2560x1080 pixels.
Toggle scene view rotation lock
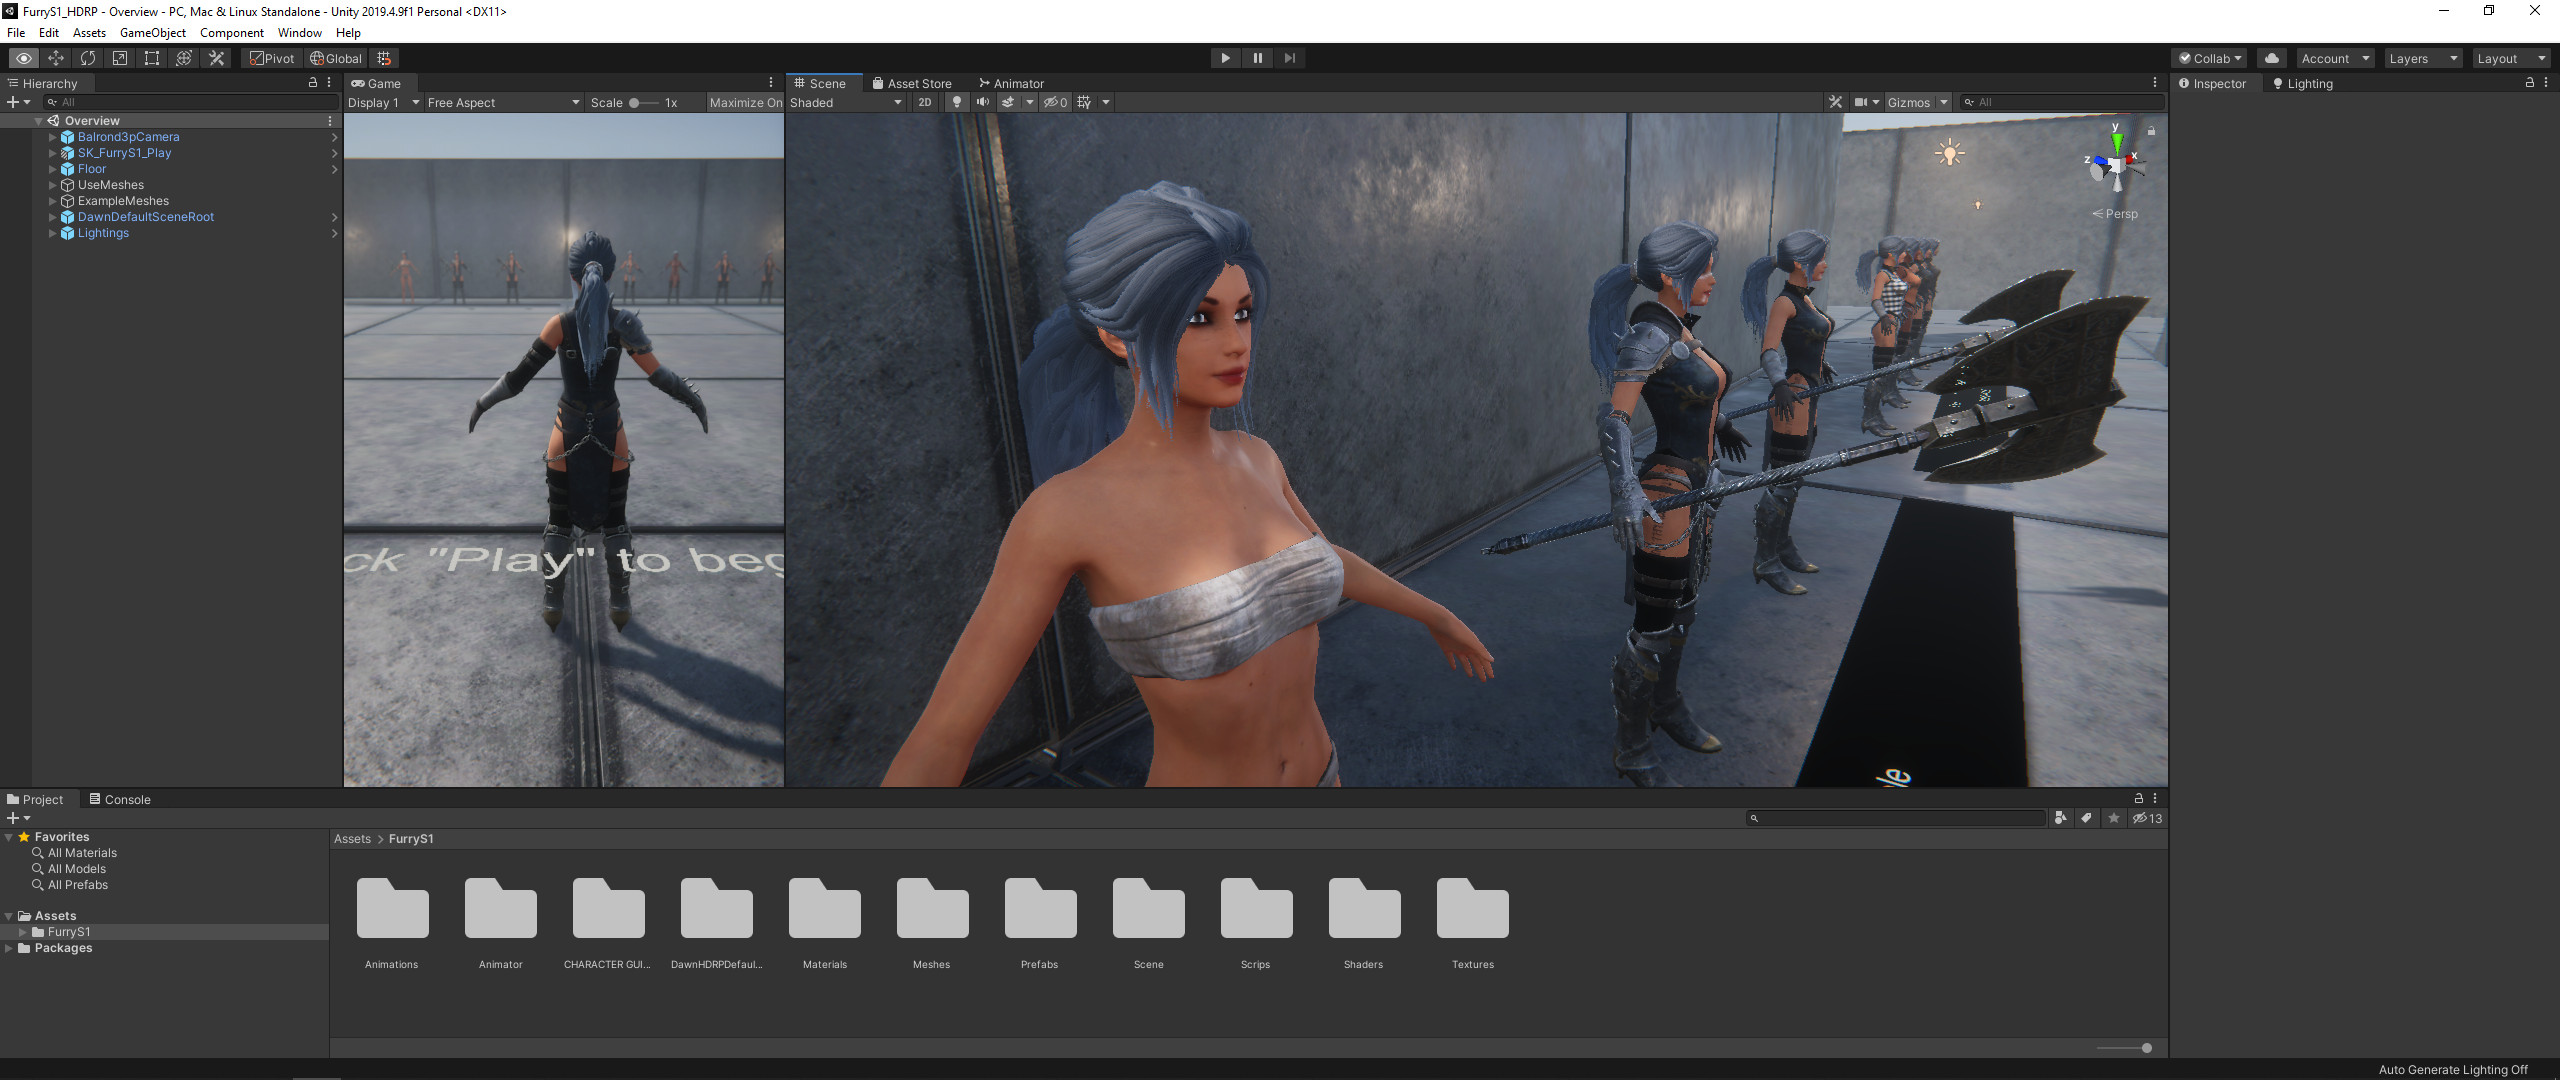click(x=2151, y=131)
